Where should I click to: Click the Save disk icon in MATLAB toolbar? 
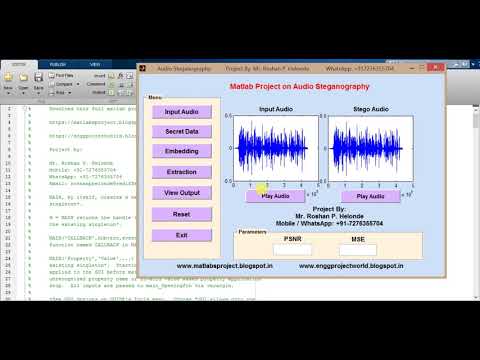tap(38, 78)
